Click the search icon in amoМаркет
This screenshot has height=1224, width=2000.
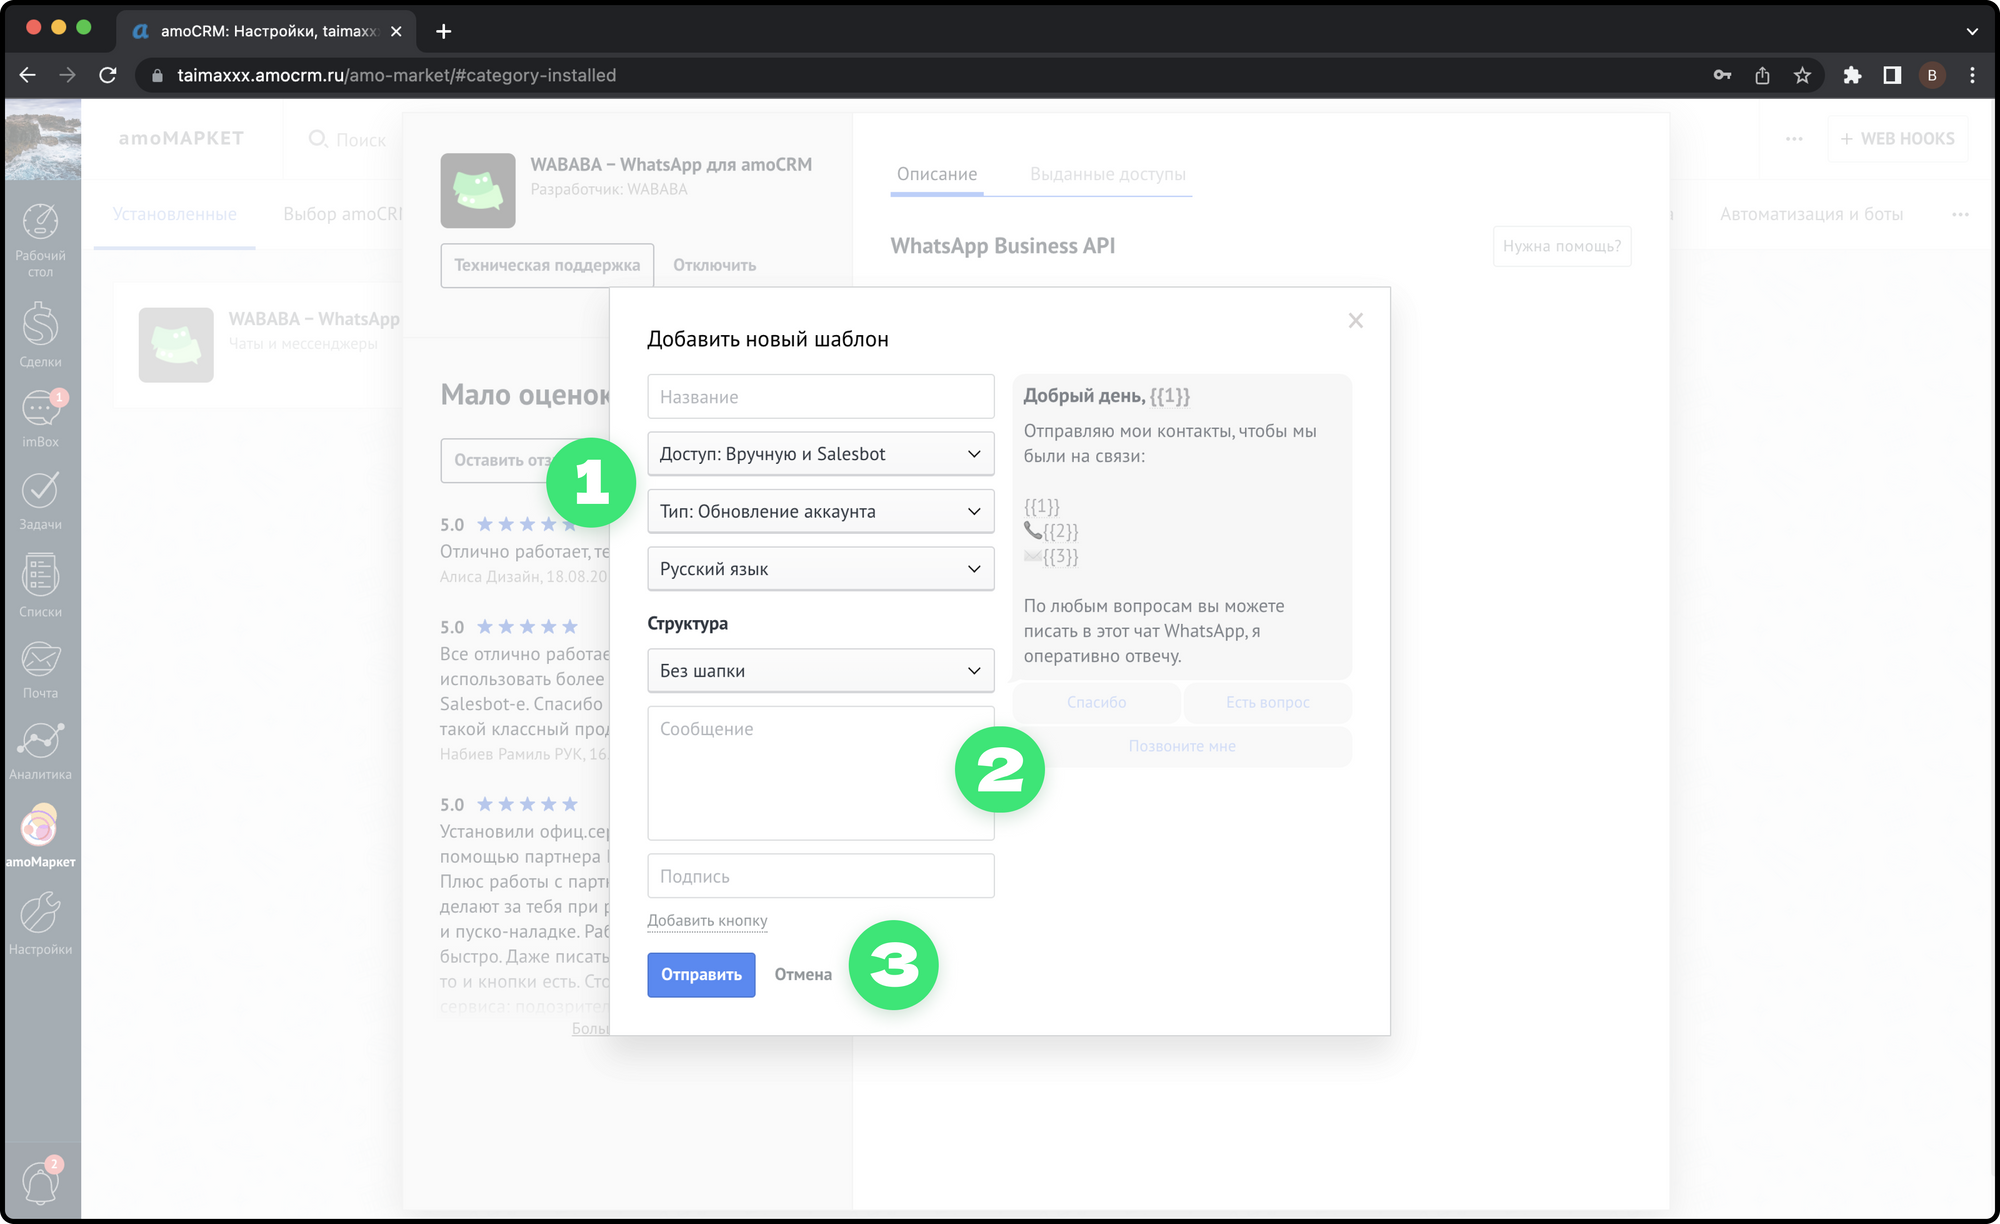(x=318, y=139)
